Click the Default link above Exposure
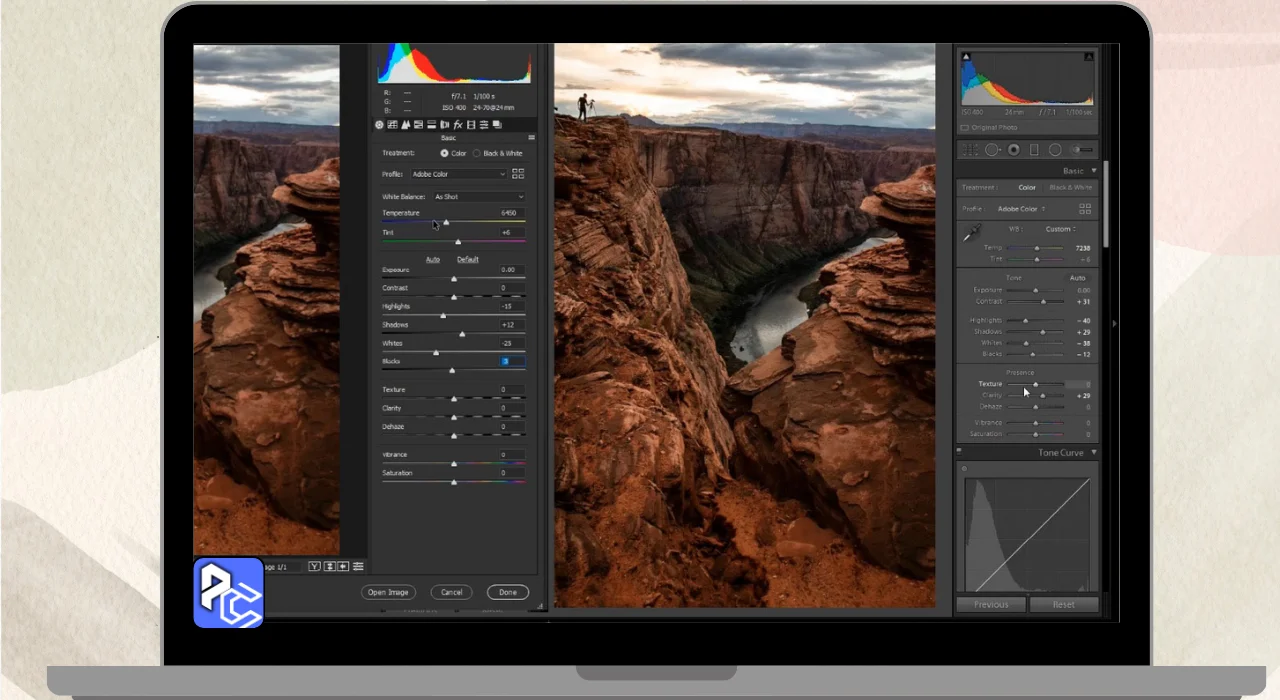Image resolution: width=1280 pixels, height=700 pixels. click(467, 260)
